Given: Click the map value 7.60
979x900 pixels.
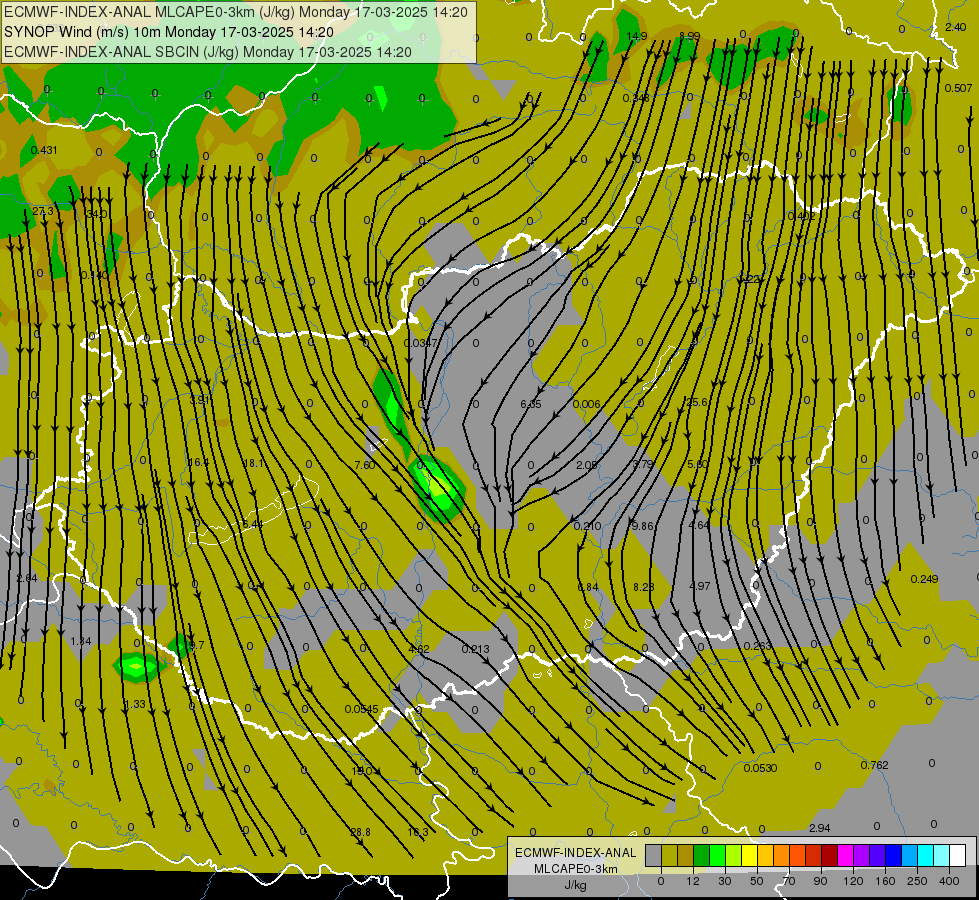Looking at the screenshot, I should click(365, 465).
